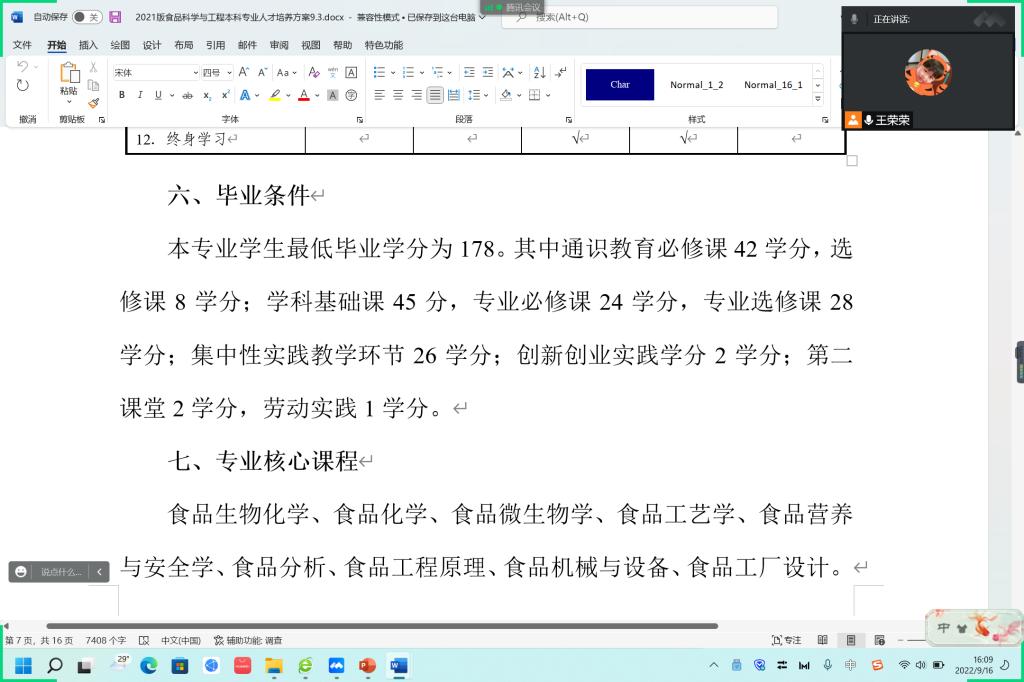Toggle Print Layout view button
Screen dimensions: 1024x682
click(851, 640)
